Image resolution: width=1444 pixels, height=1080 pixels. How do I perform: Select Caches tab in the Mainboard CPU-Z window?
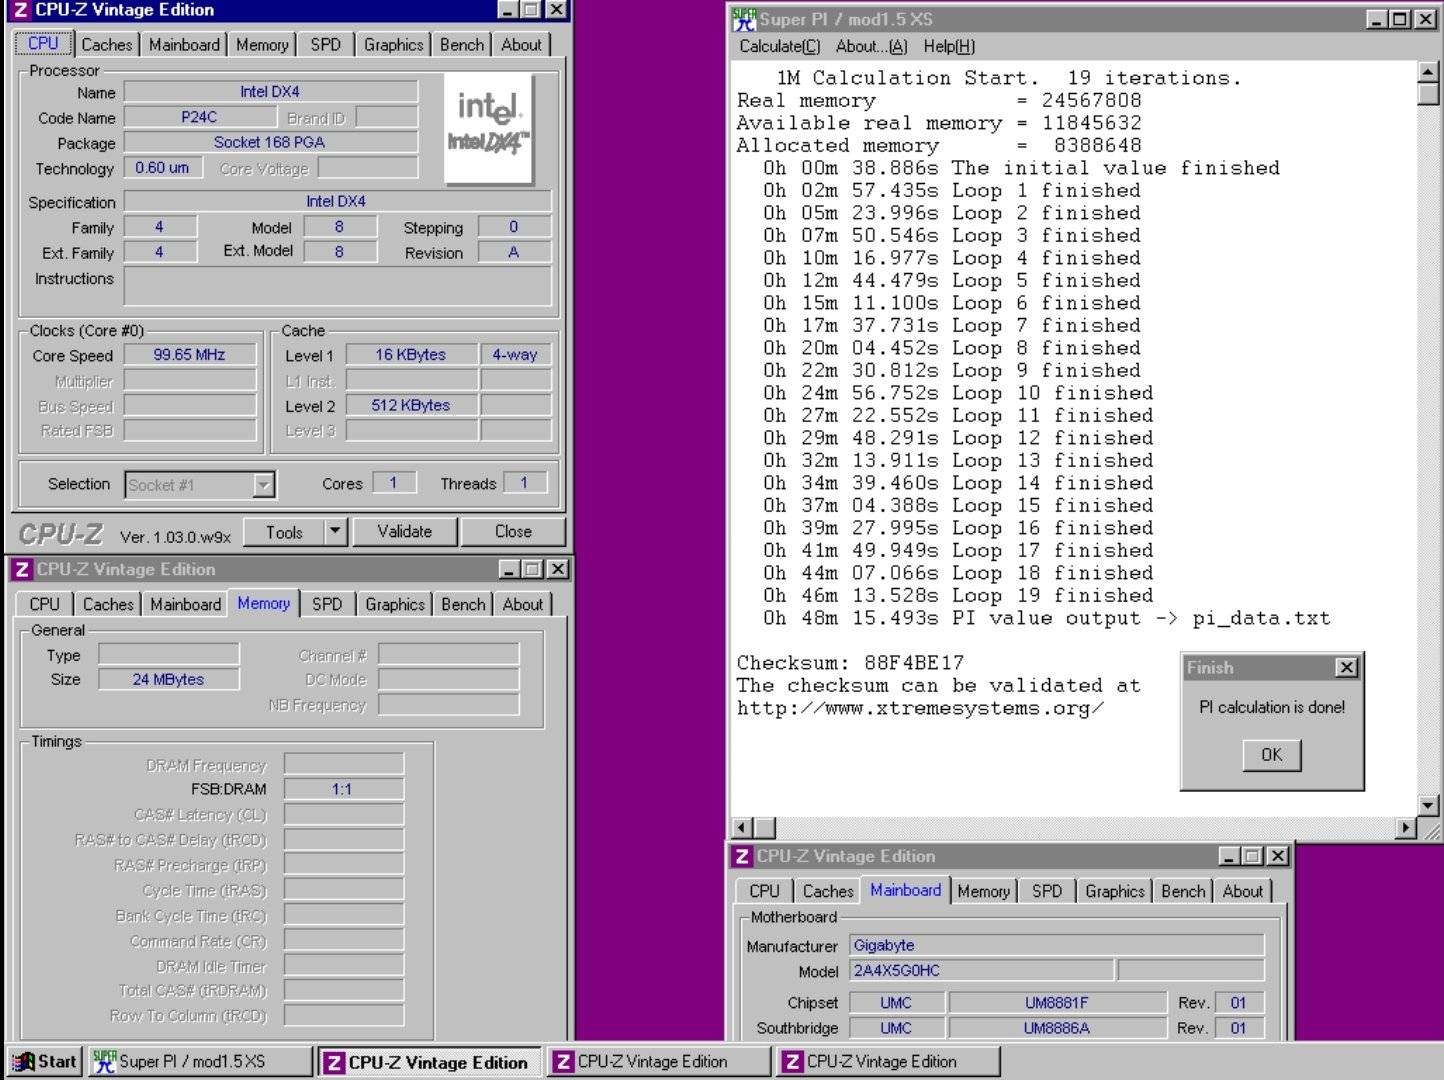(x=828, y=891)
